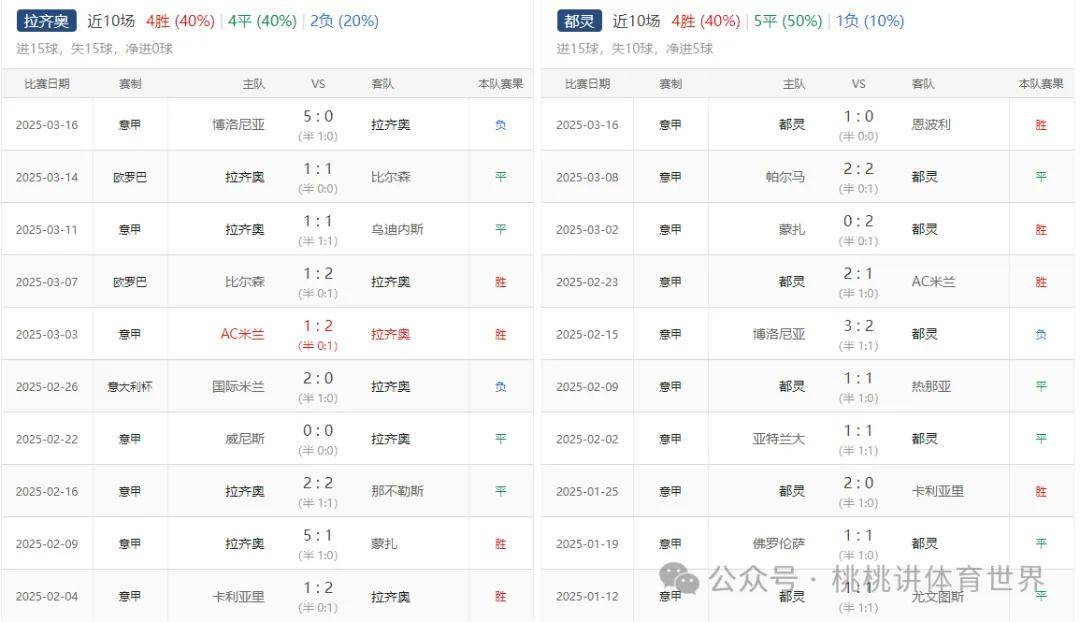This screenshot has width=1080, height=622.
Task: Click the 国际米兰 home team
Action: [238, 386]
